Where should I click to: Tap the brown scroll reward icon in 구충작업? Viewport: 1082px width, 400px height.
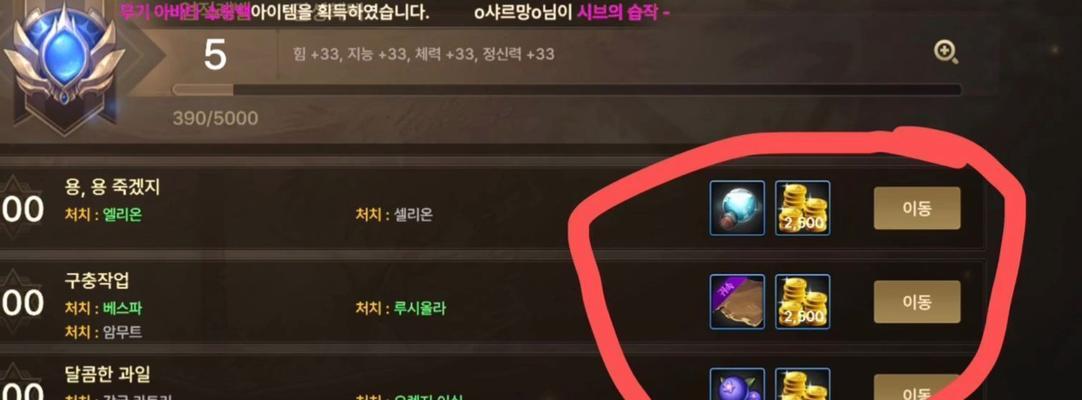pyautogui.click(x=737, y=301)
